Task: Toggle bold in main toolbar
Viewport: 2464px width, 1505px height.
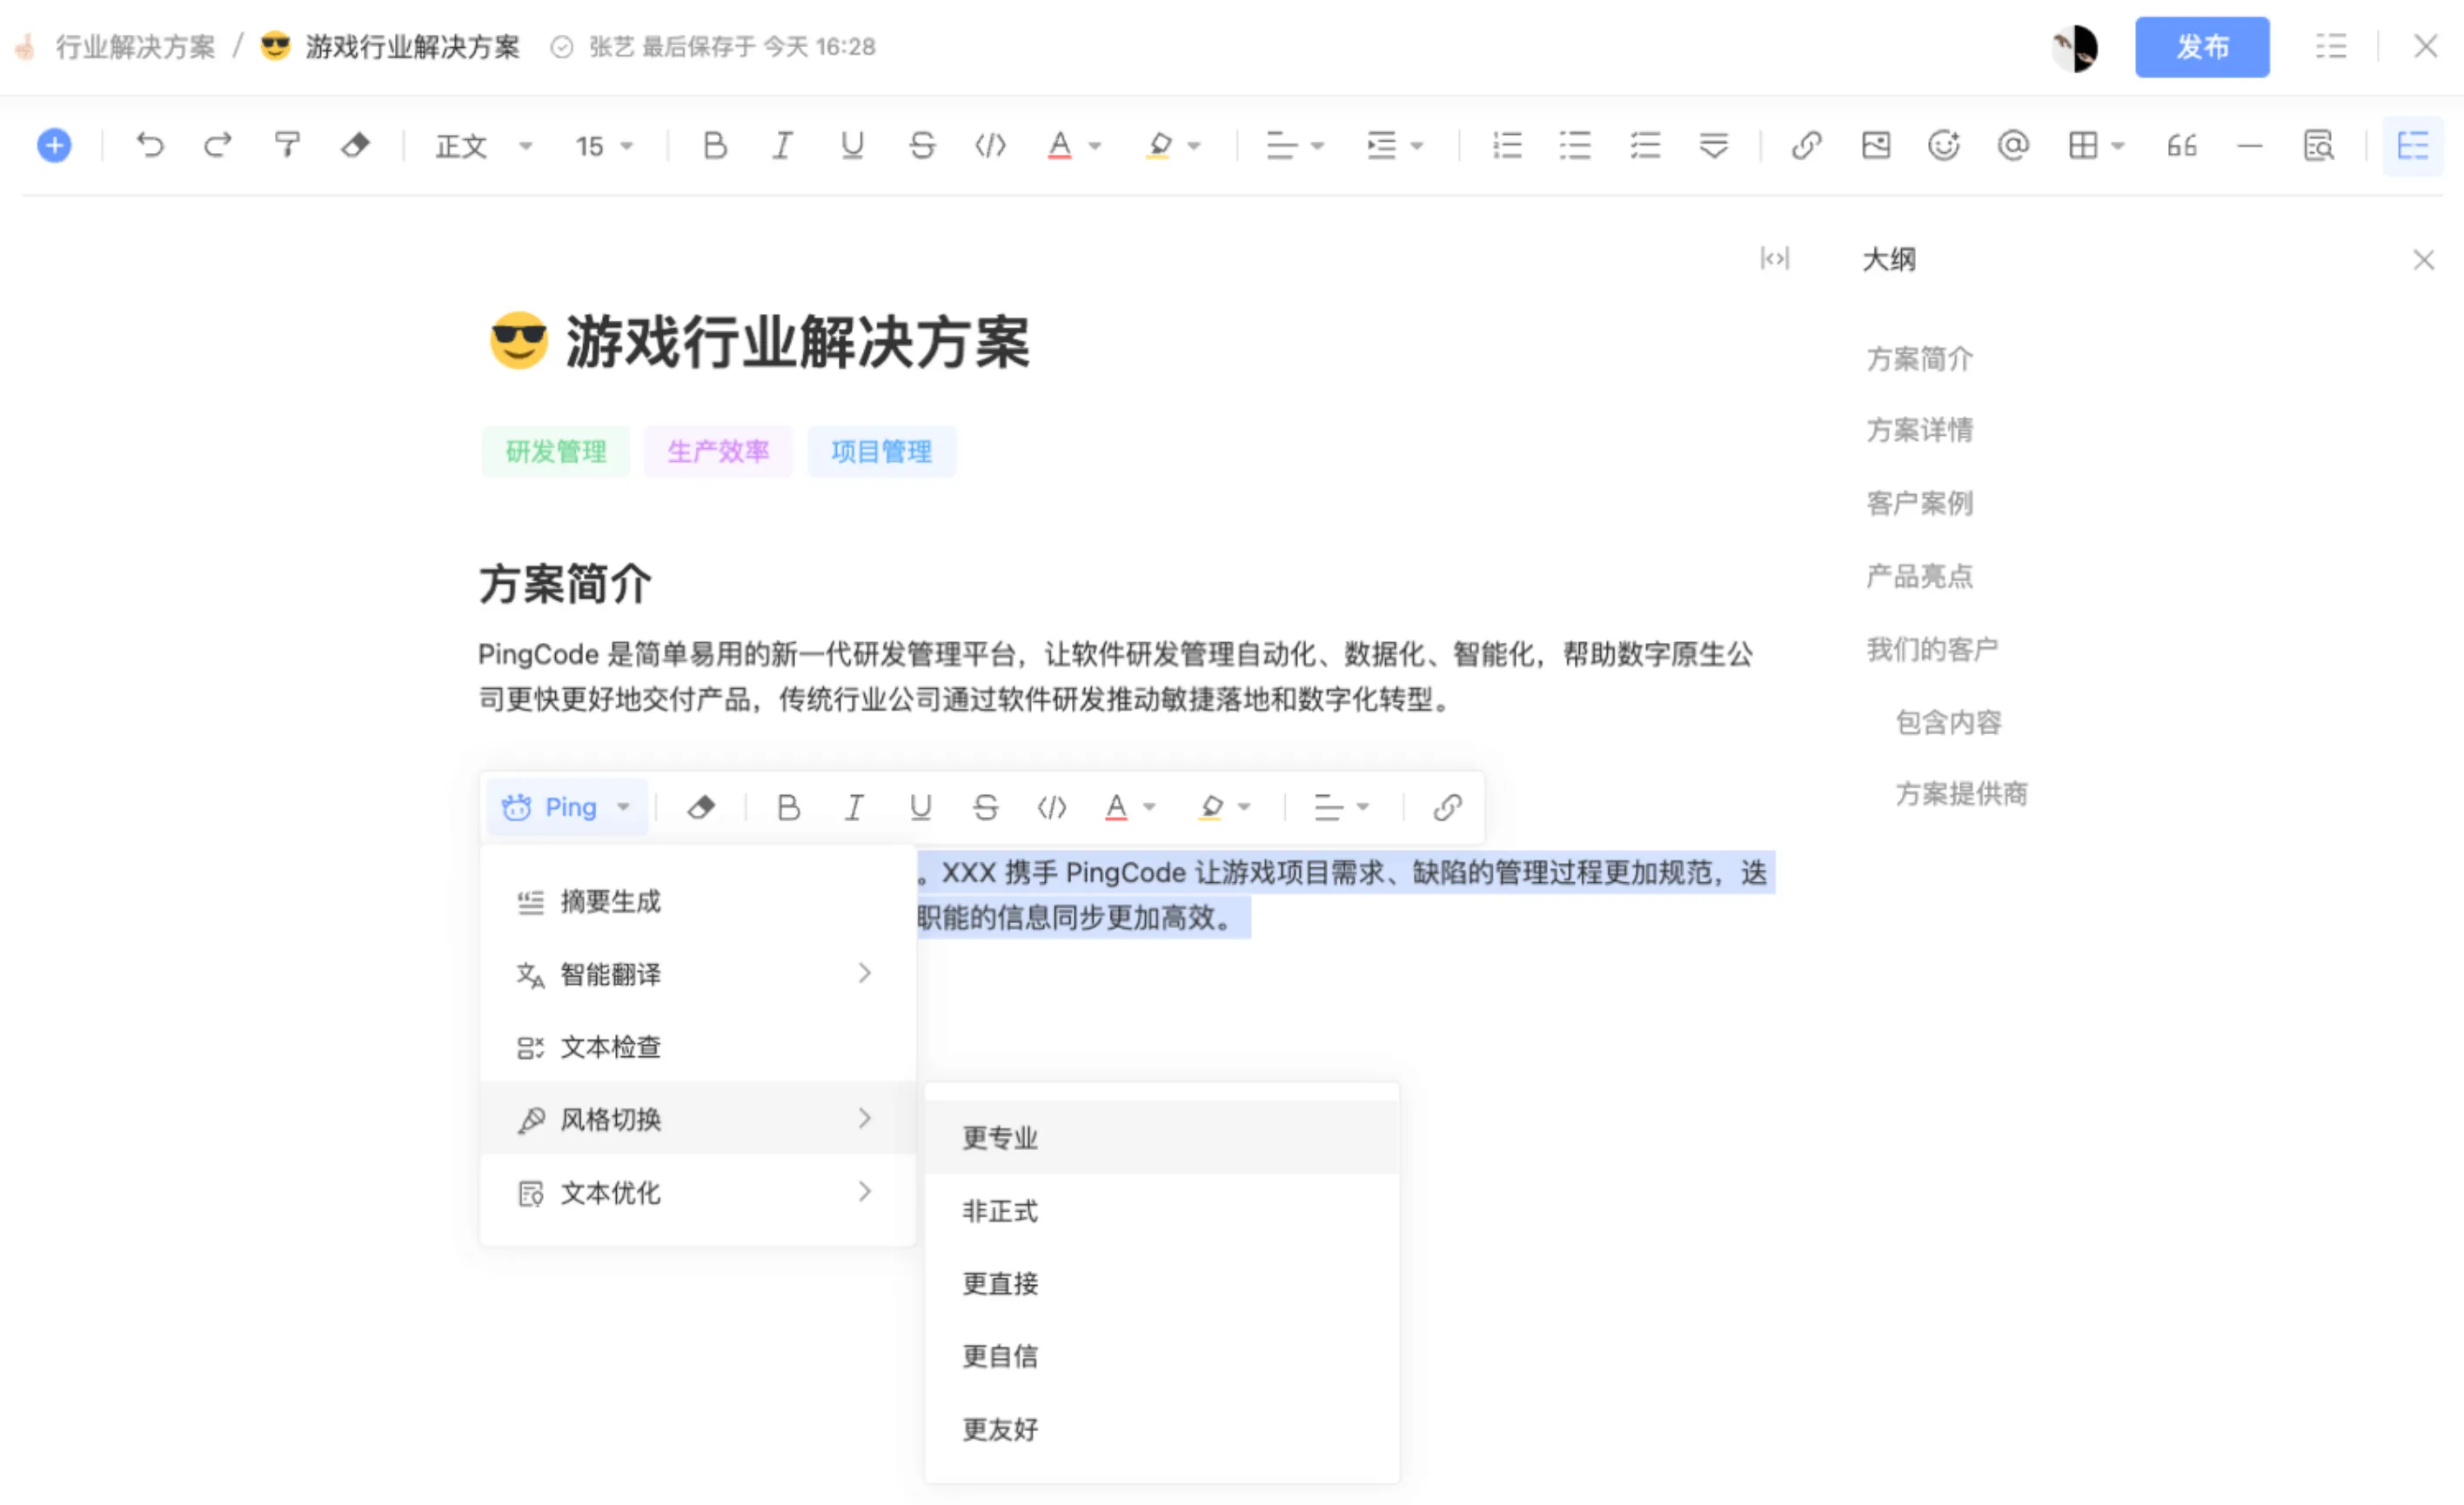Action: coord(714,146)
